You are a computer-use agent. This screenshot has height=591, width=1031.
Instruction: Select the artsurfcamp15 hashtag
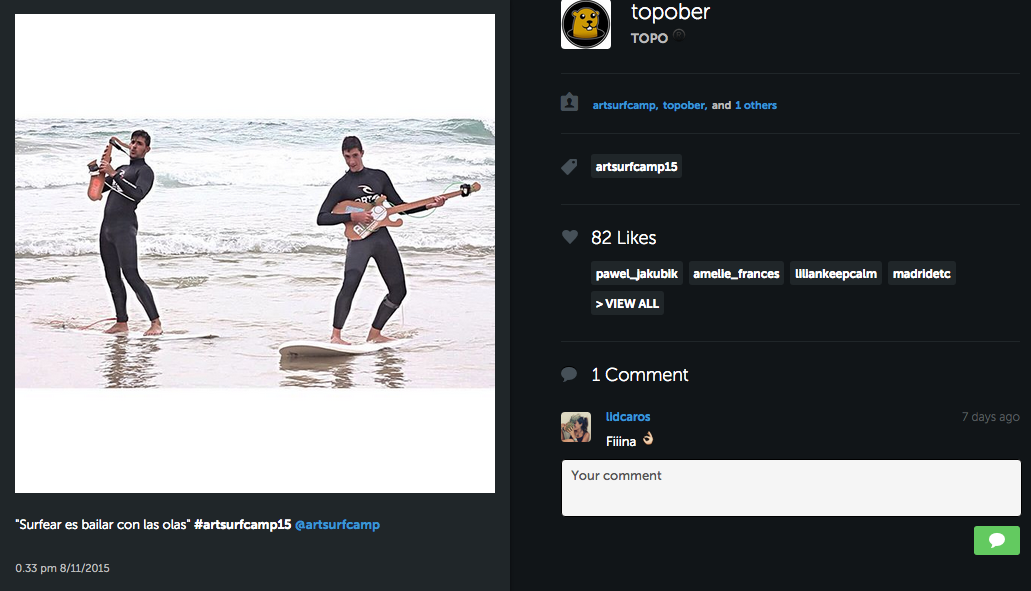[636, 166]
